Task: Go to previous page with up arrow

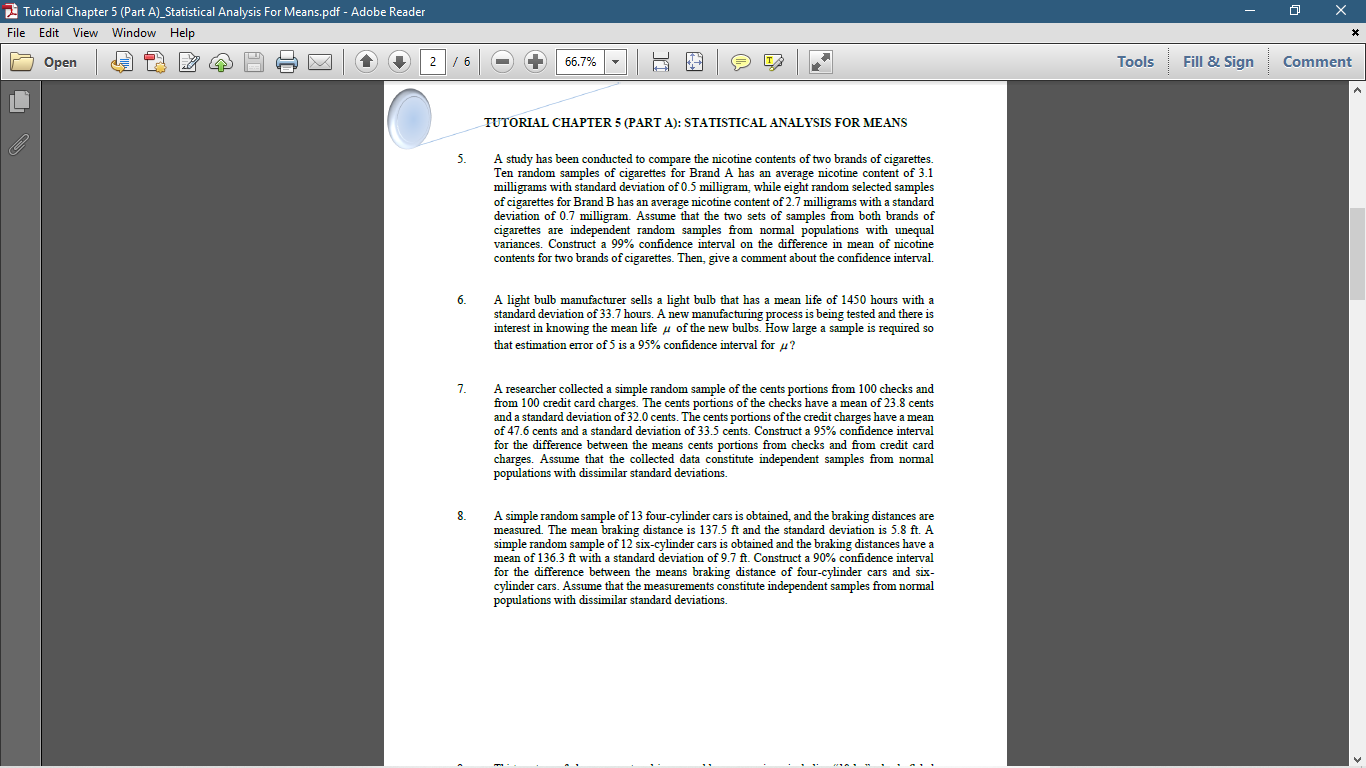Action: pos(366,62)
